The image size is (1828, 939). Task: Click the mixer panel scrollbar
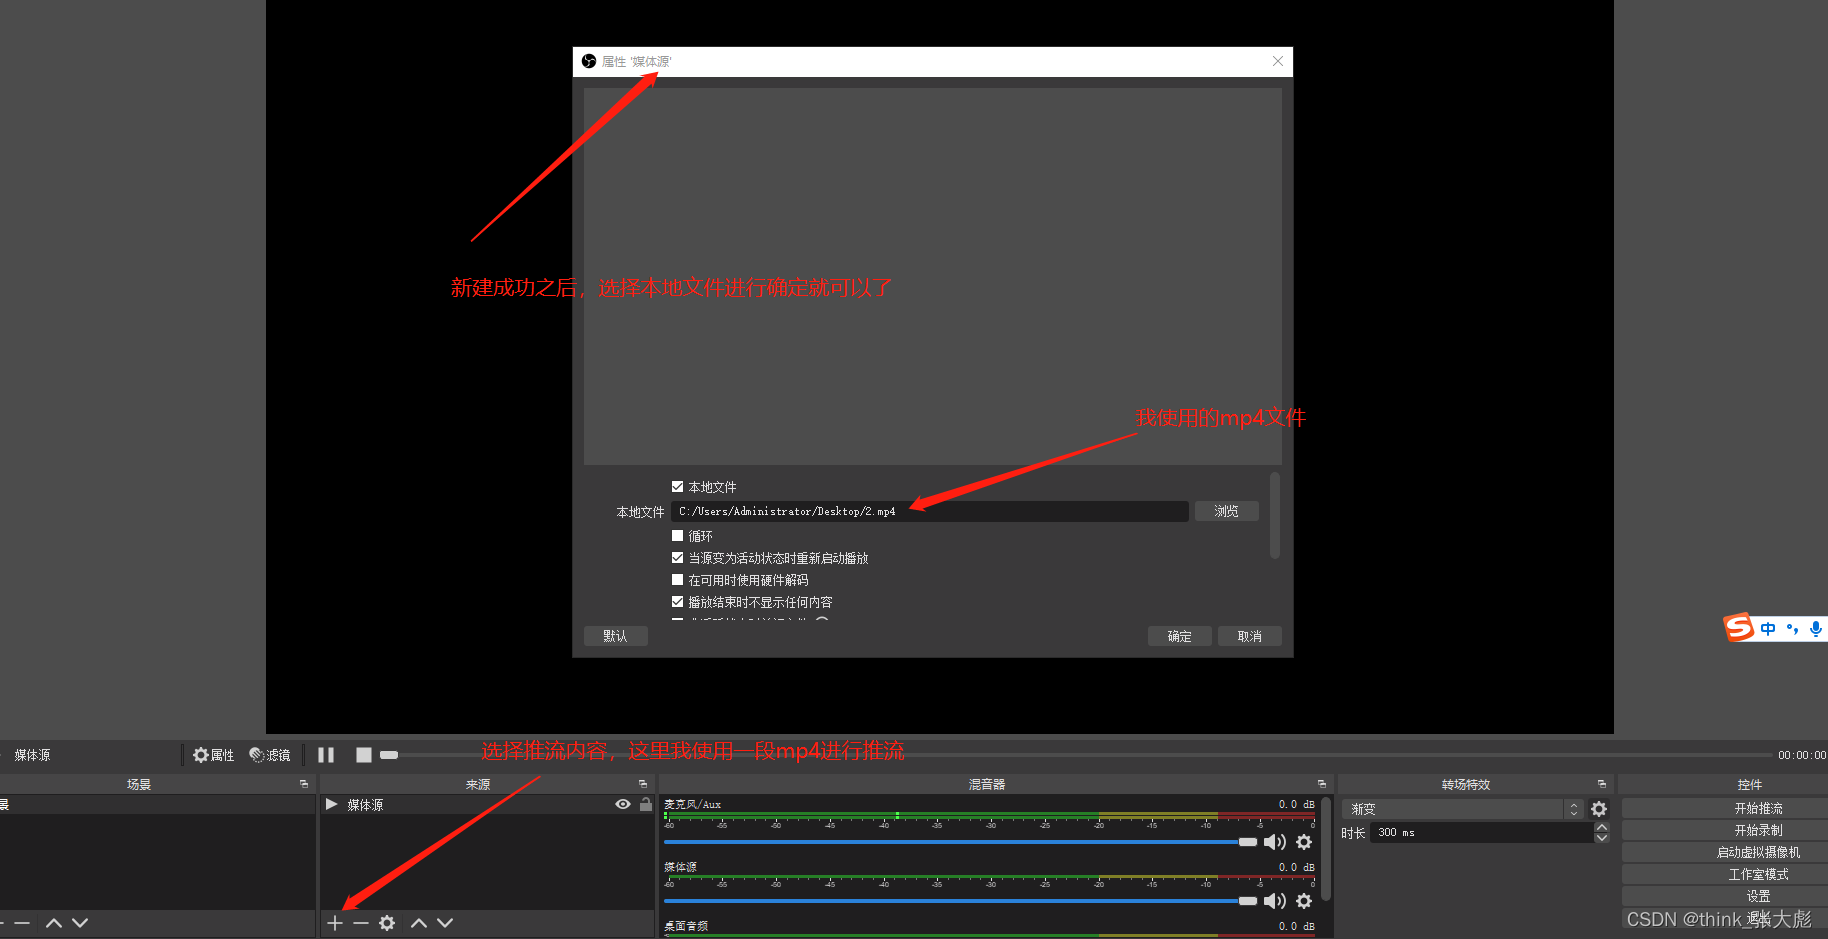click(x=1326, y=848)
